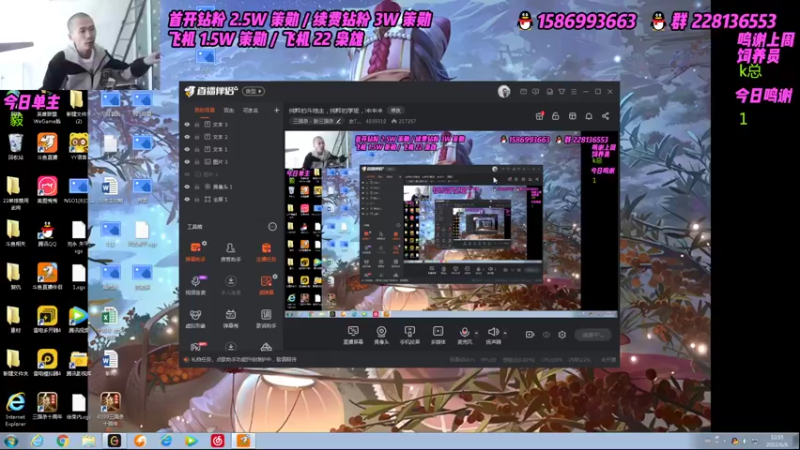The height and width of the screenshot is (450, 800).
Task: Open the mode pill next to app logo
Action: click(253, 91)
